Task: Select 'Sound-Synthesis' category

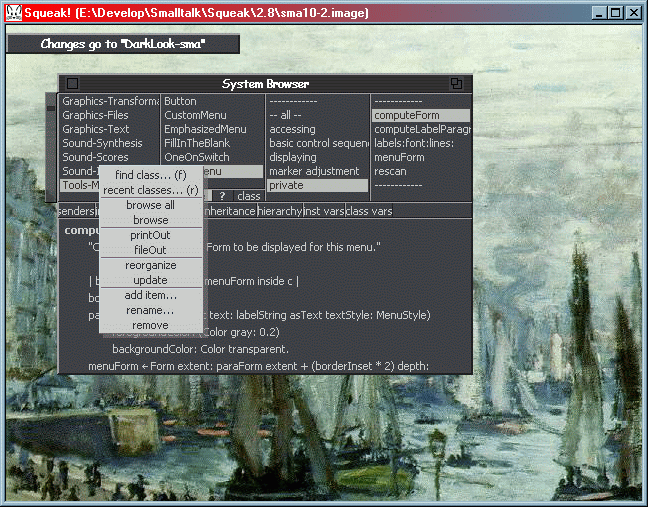Action: tap(110, 143)
